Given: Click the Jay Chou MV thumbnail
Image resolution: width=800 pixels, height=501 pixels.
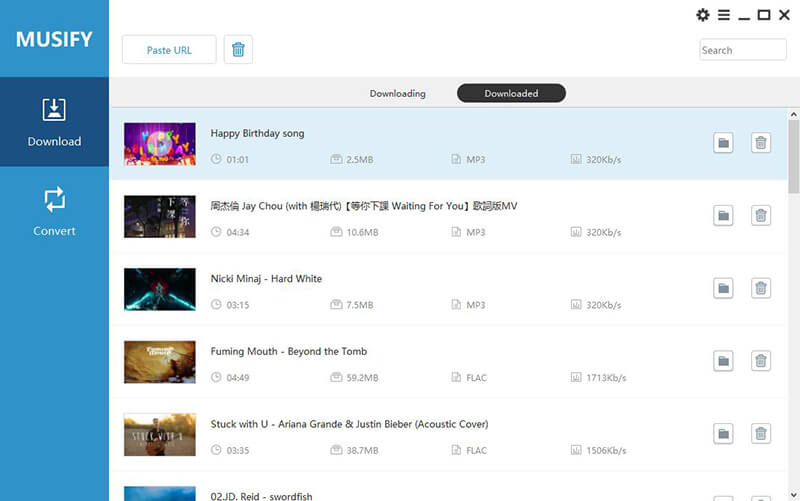Looking at the screenshot, I should (x=160, y=216).
